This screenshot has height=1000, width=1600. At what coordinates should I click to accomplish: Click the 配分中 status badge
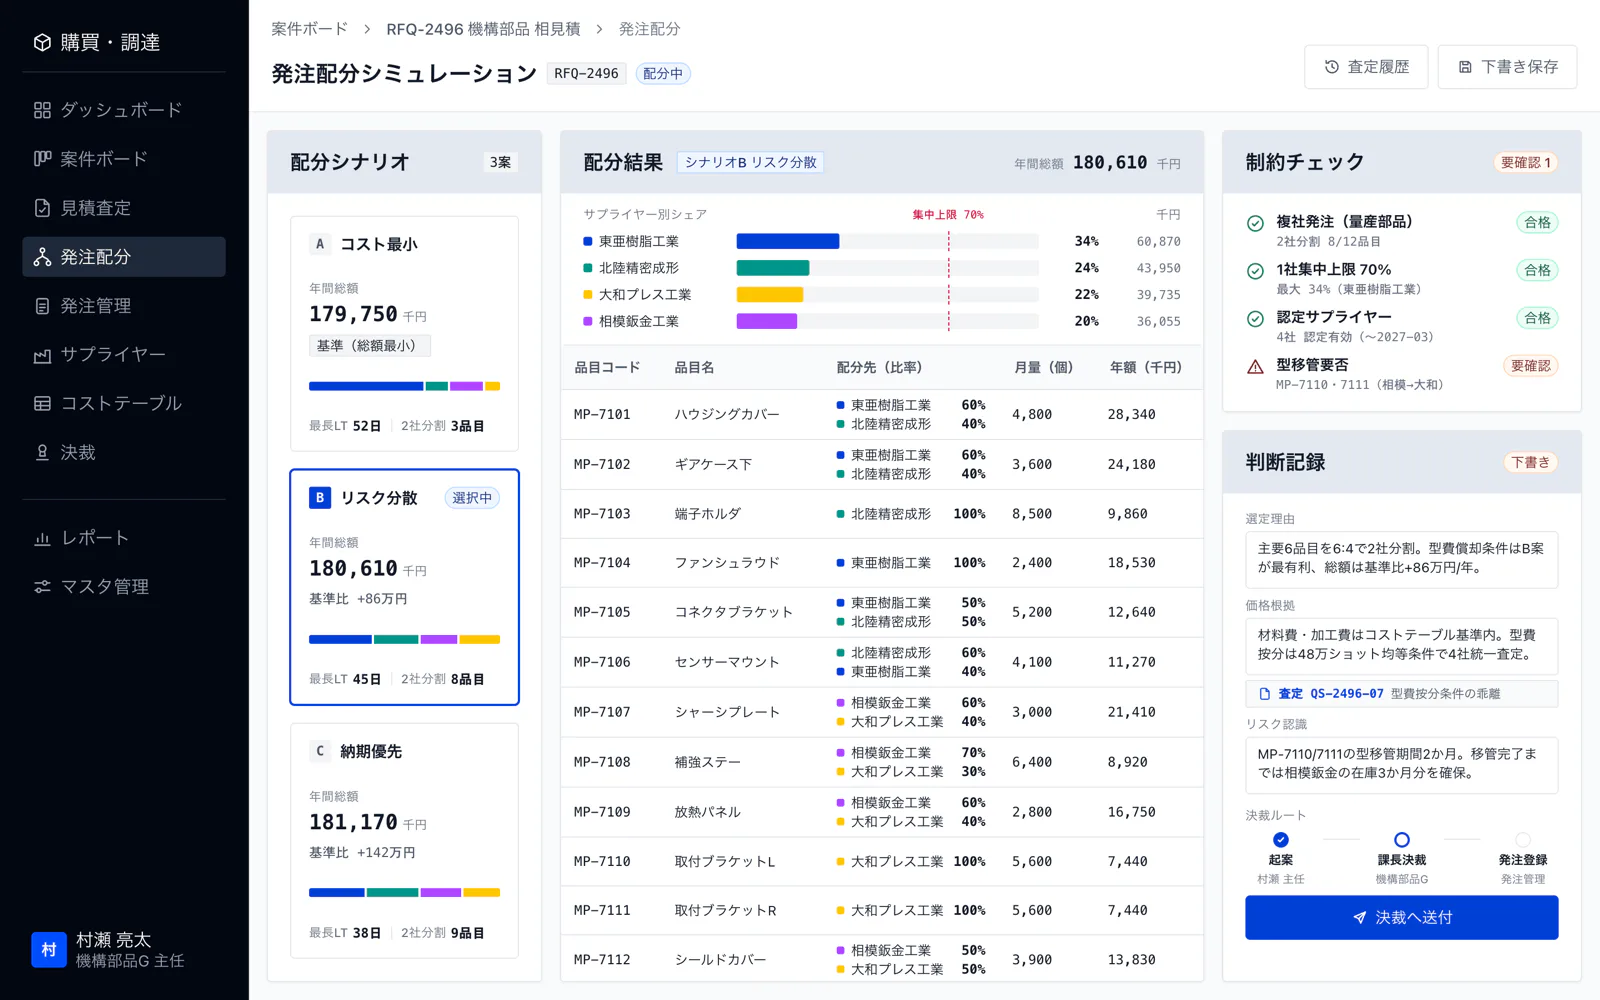[663, 74]
